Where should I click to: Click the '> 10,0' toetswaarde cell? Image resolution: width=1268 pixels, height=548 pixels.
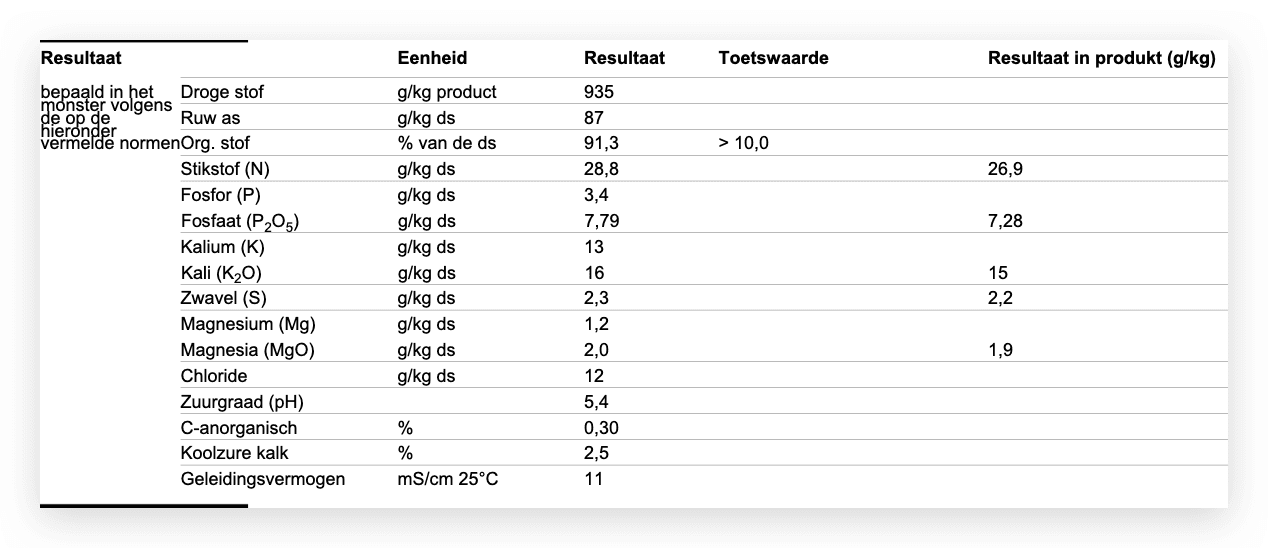743,143
